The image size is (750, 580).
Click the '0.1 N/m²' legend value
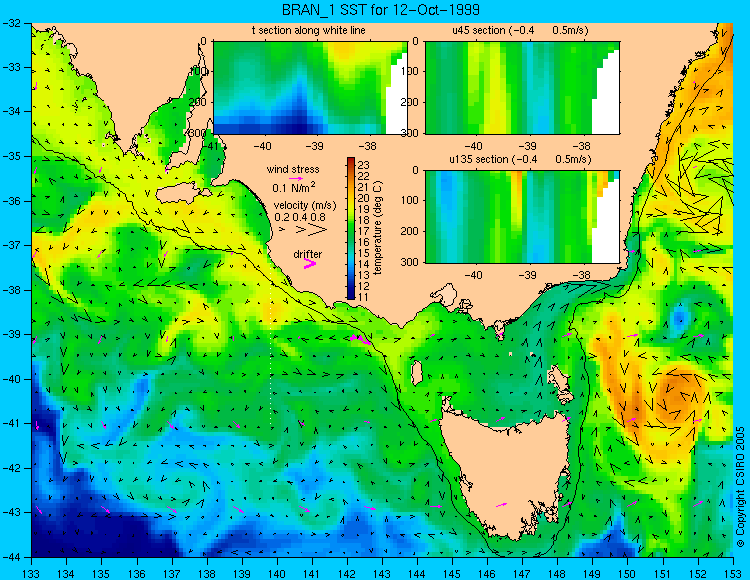(x=293, y=187)
